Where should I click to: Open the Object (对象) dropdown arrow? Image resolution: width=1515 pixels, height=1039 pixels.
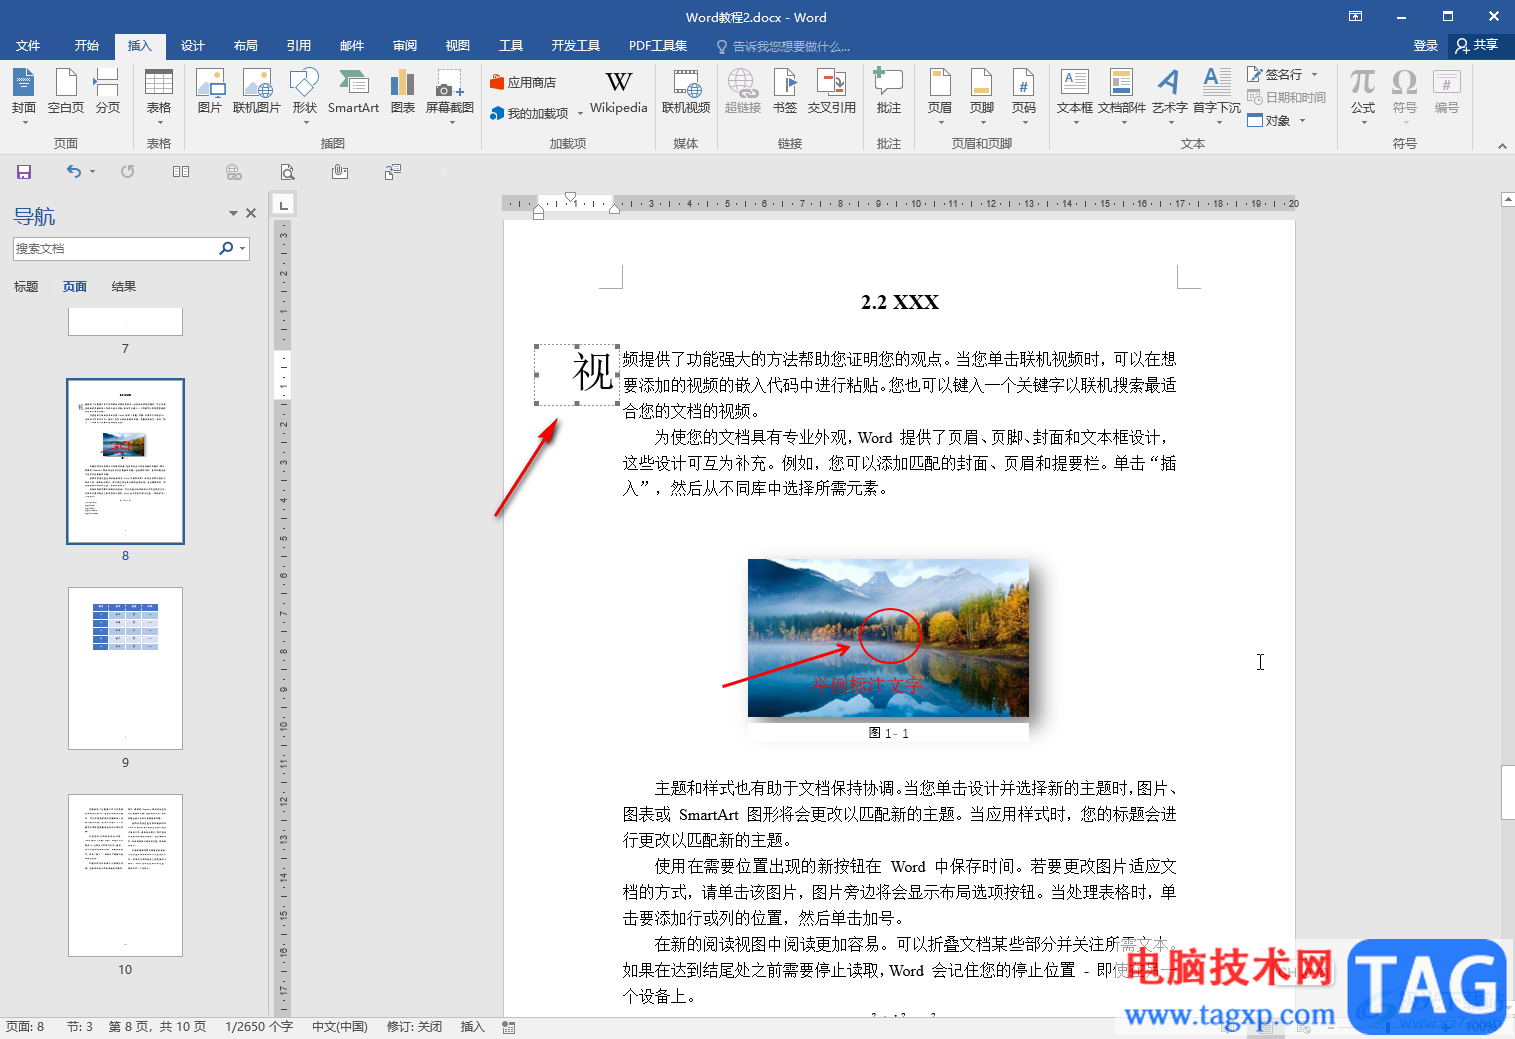click(1302, 120)
